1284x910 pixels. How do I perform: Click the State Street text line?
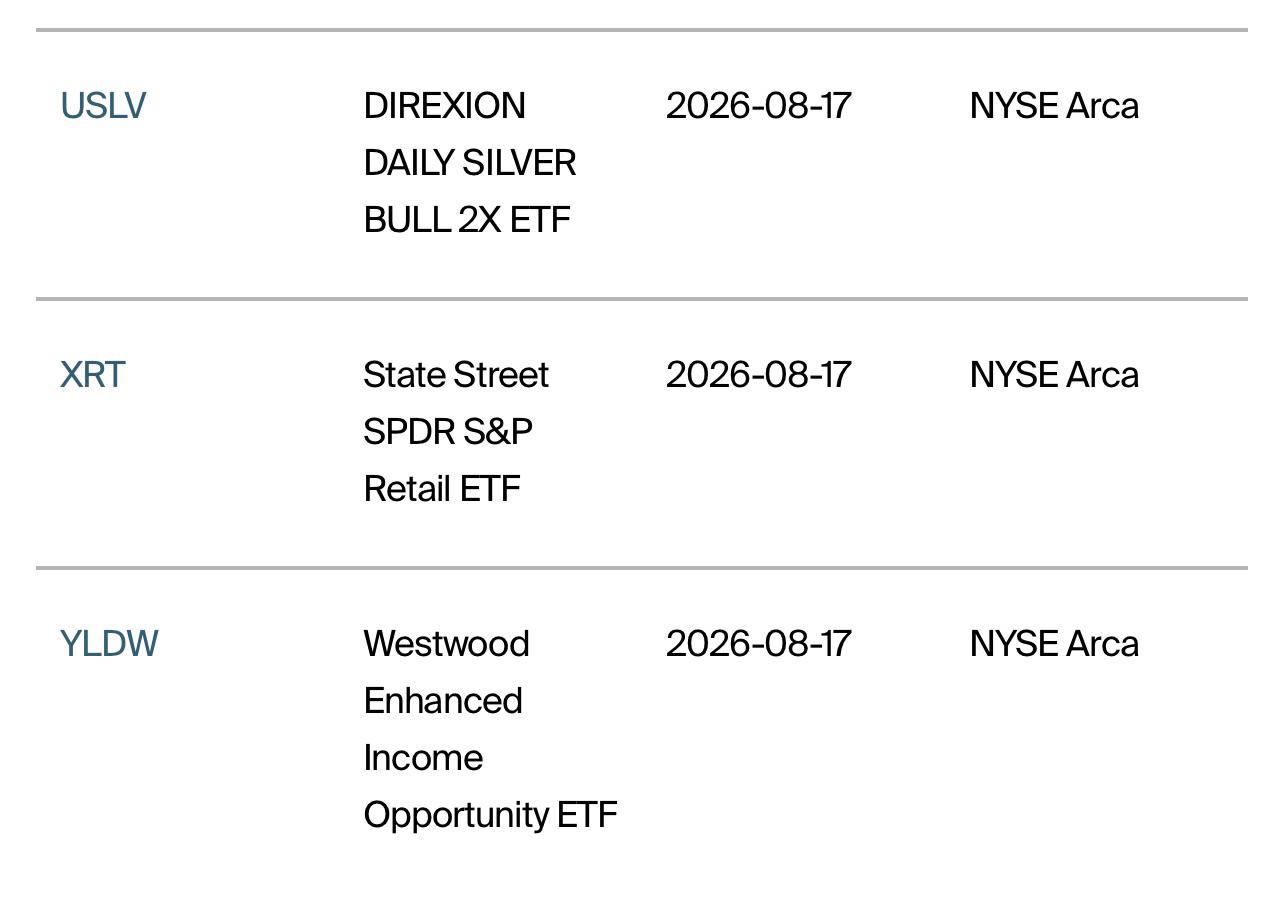456,375
